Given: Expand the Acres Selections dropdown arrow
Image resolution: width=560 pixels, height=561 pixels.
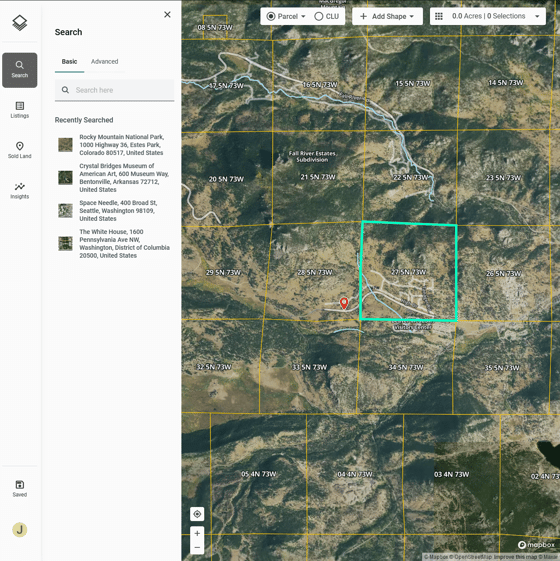Looking at the screenshot, I should click(537, 16).
